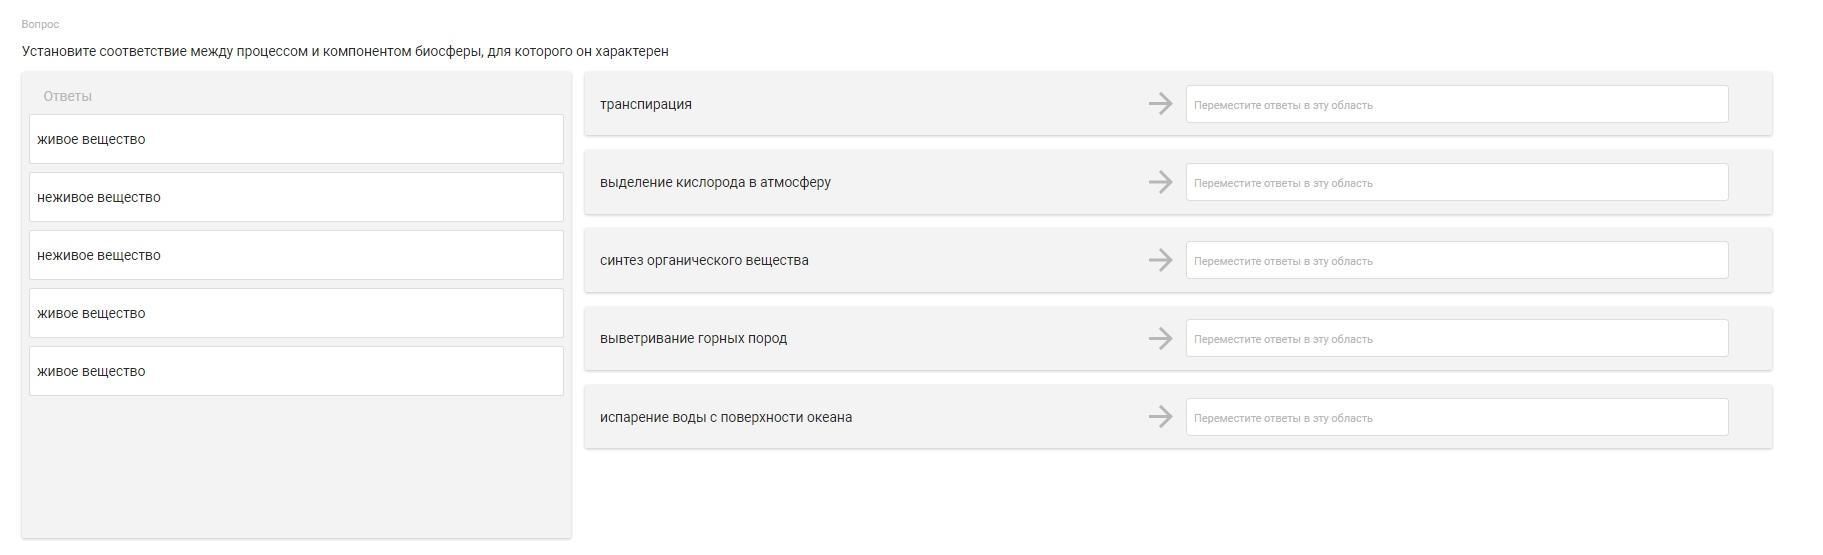Click the arrow next to синтез органического вещества
This screenshot has width=1823, height=555.
tap(1160, 260)
